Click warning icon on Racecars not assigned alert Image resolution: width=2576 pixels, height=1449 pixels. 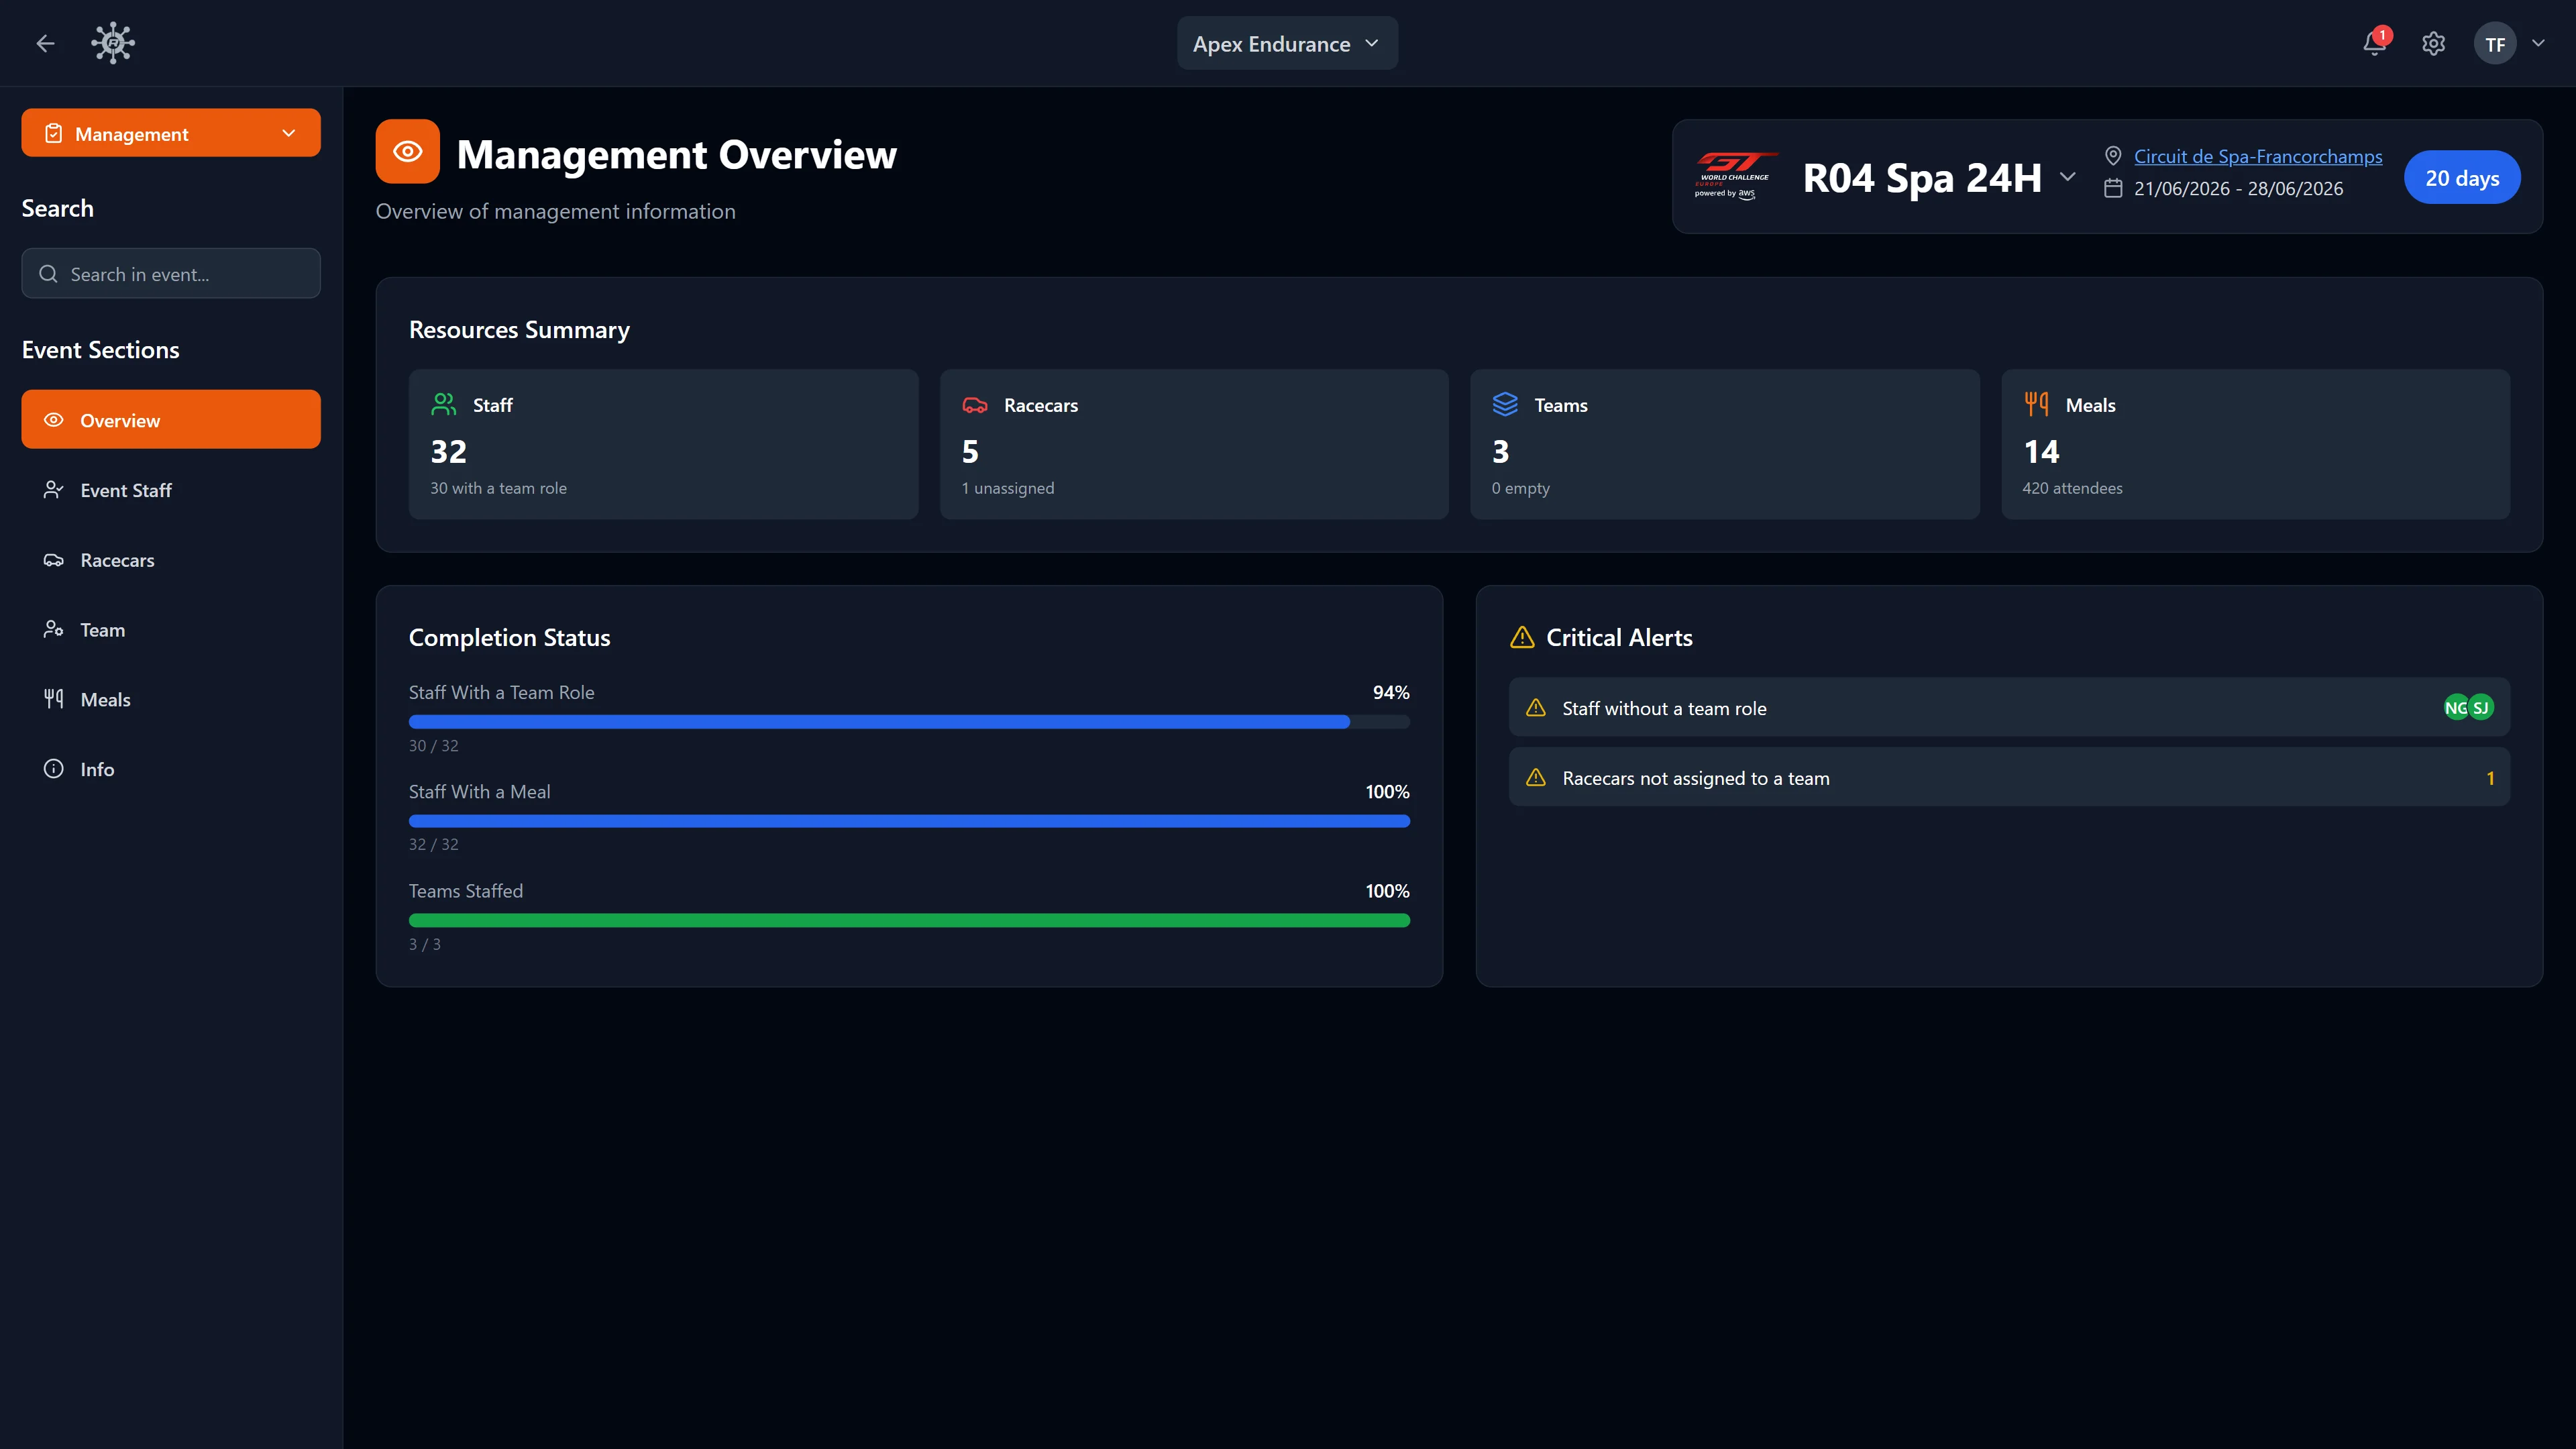1536,777
